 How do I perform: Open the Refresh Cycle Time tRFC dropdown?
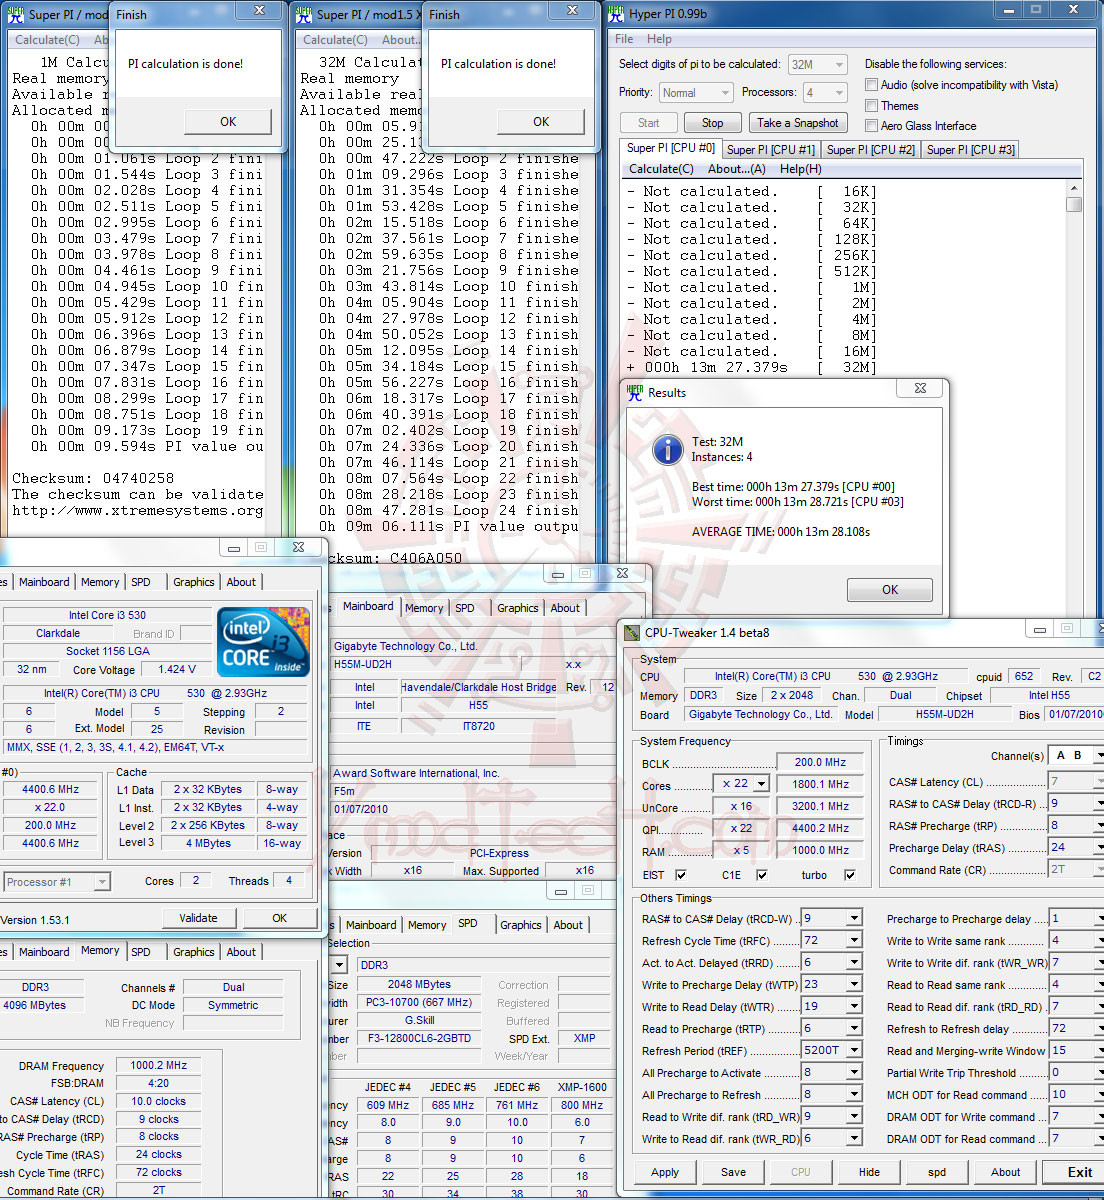[854, 940]
